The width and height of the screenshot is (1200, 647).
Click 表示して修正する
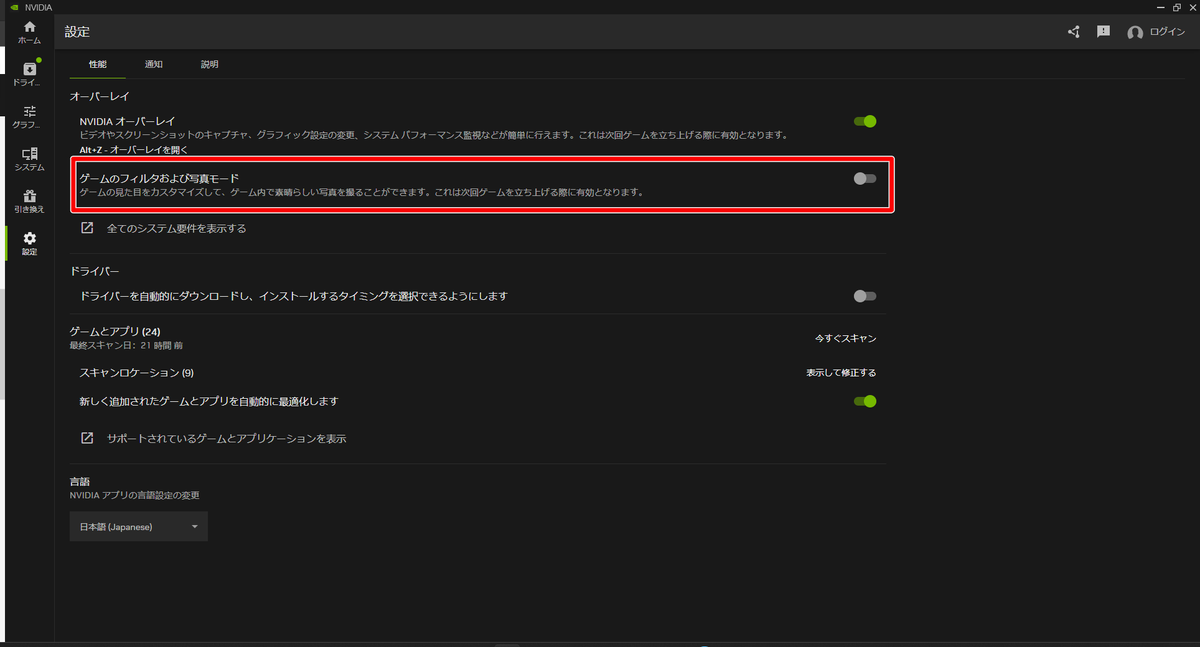[x=841, y=373]
